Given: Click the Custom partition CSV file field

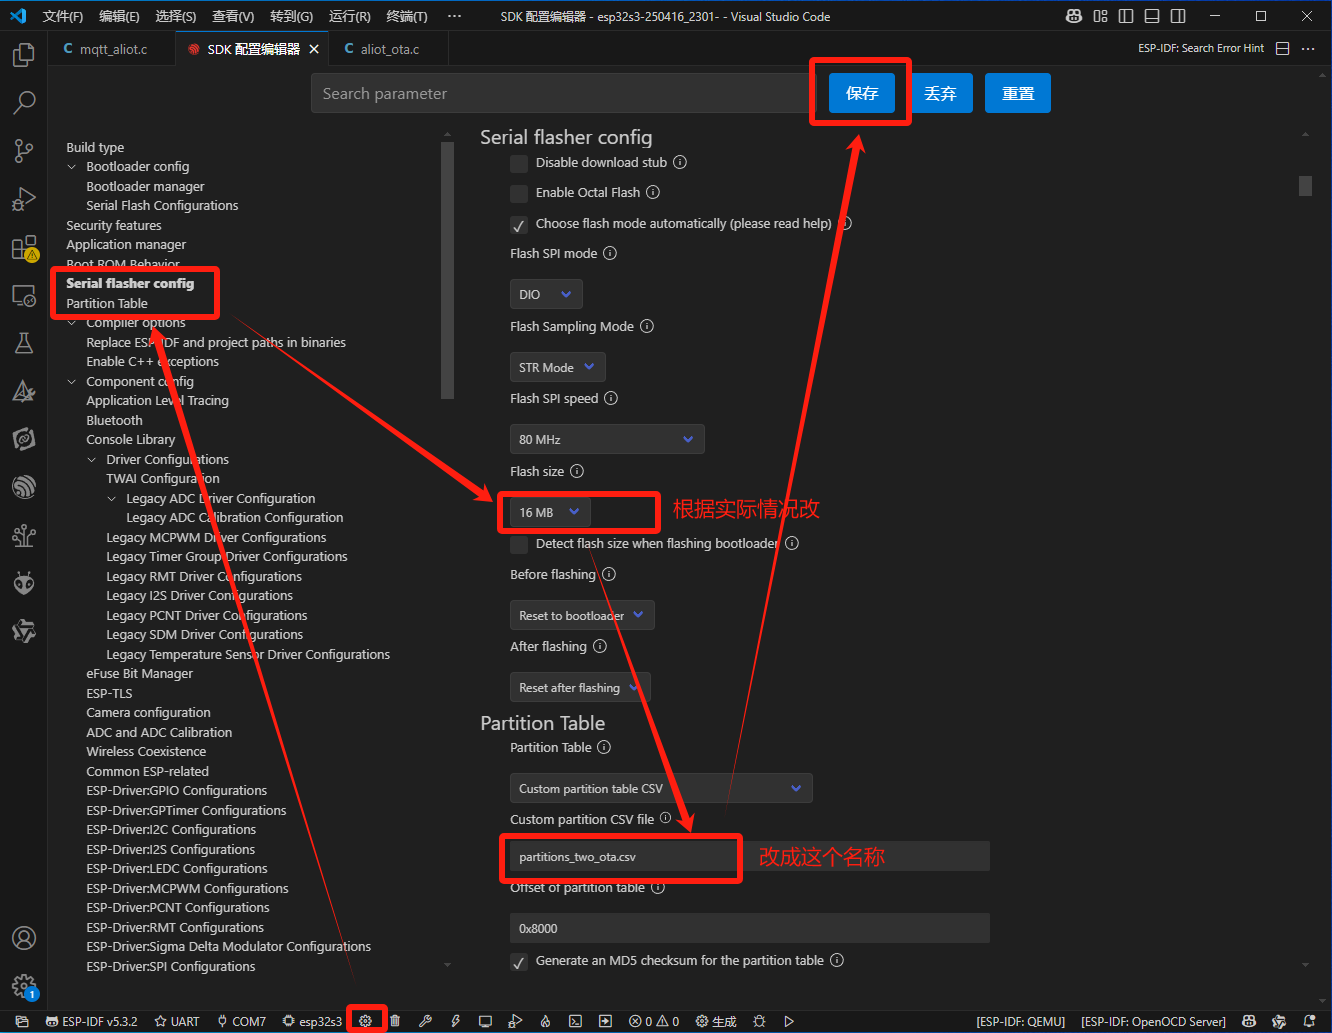Looking at the screenshot, I should point(750,856).
